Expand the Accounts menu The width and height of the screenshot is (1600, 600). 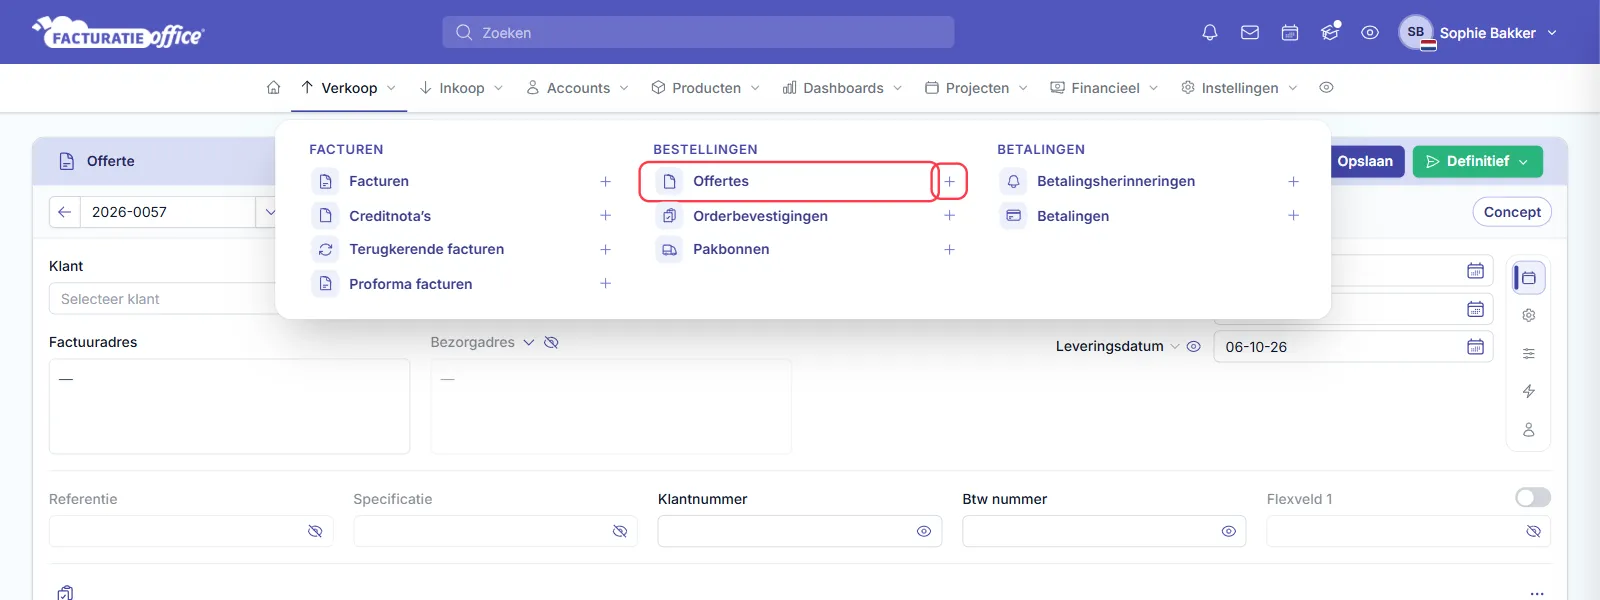[x=578, y=88]
